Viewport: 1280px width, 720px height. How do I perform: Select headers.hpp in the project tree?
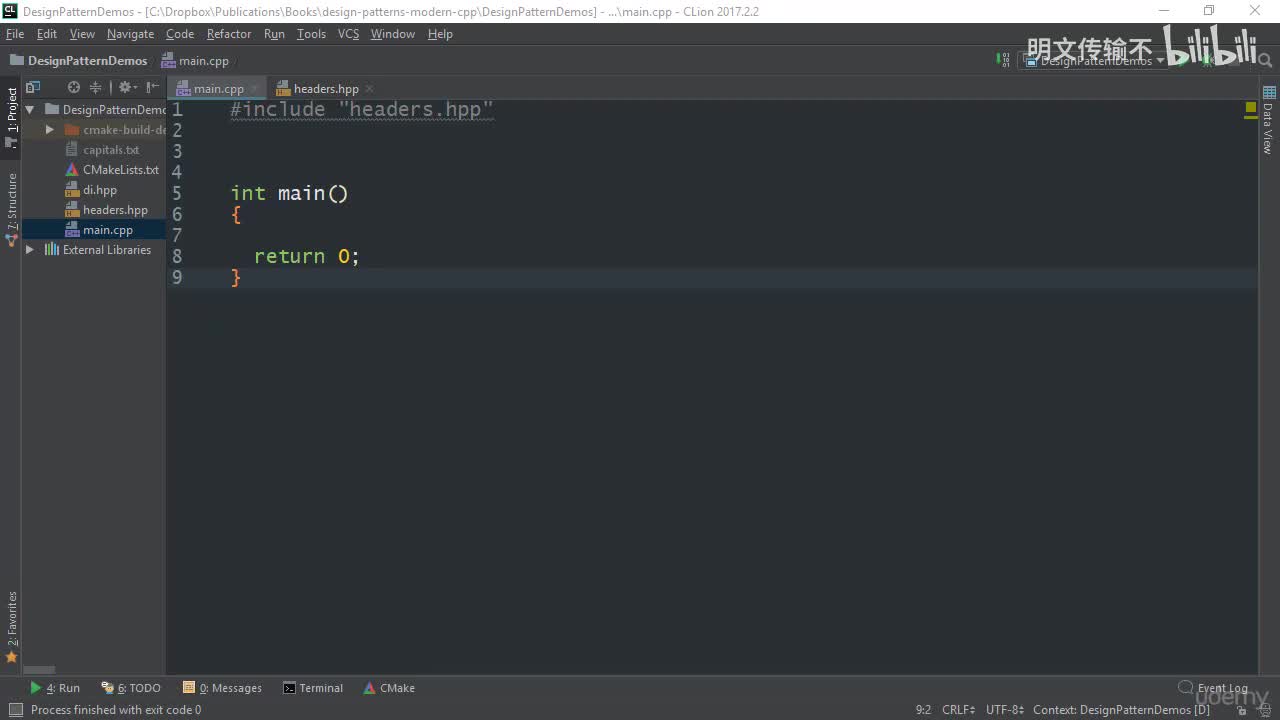[115, 210]
